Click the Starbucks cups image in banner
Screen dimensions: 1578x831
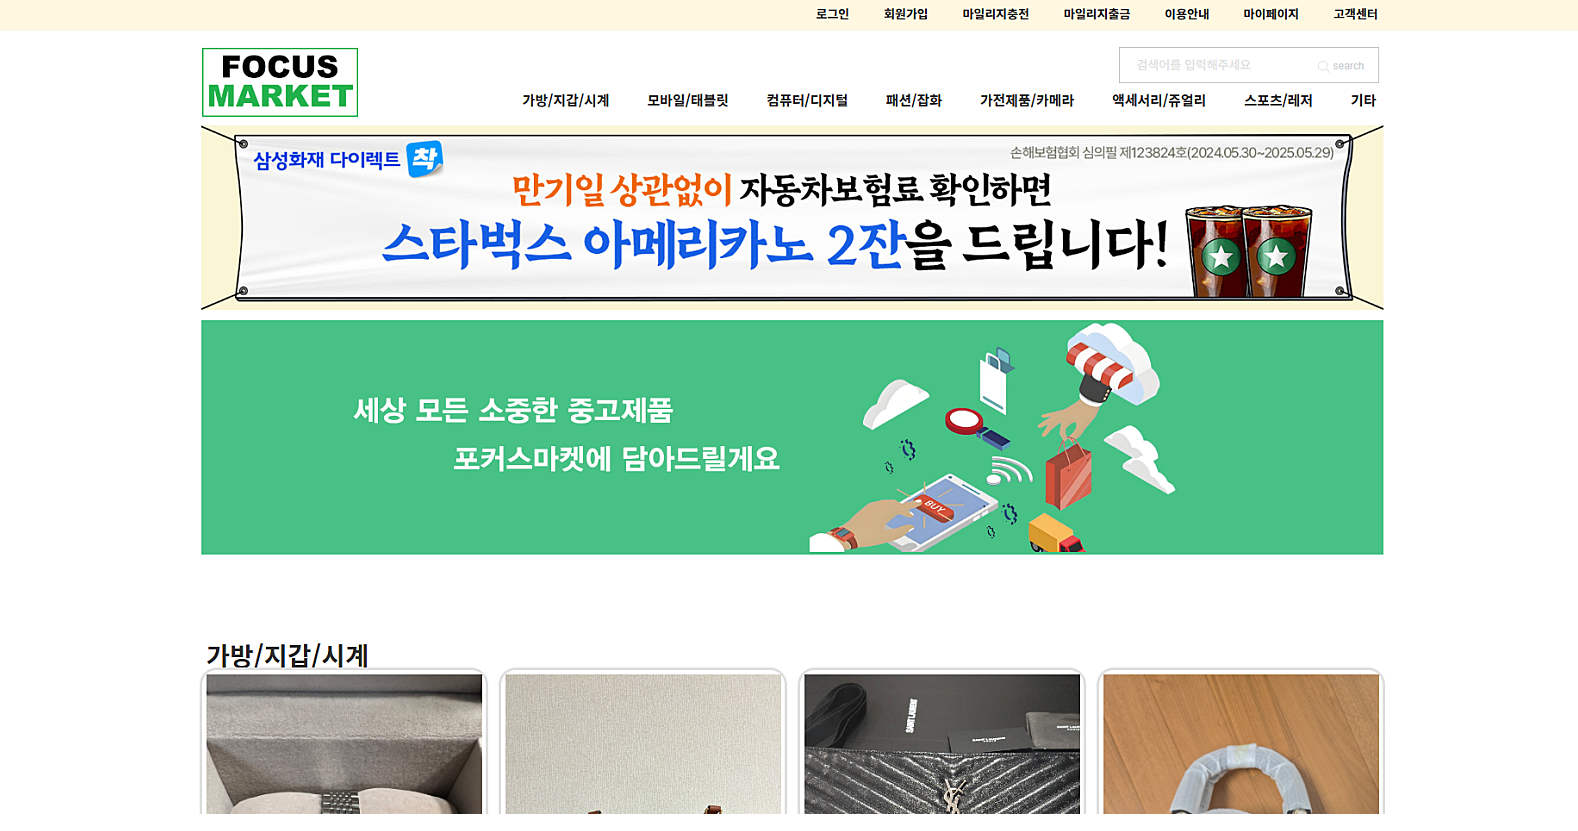point(1248,251)
